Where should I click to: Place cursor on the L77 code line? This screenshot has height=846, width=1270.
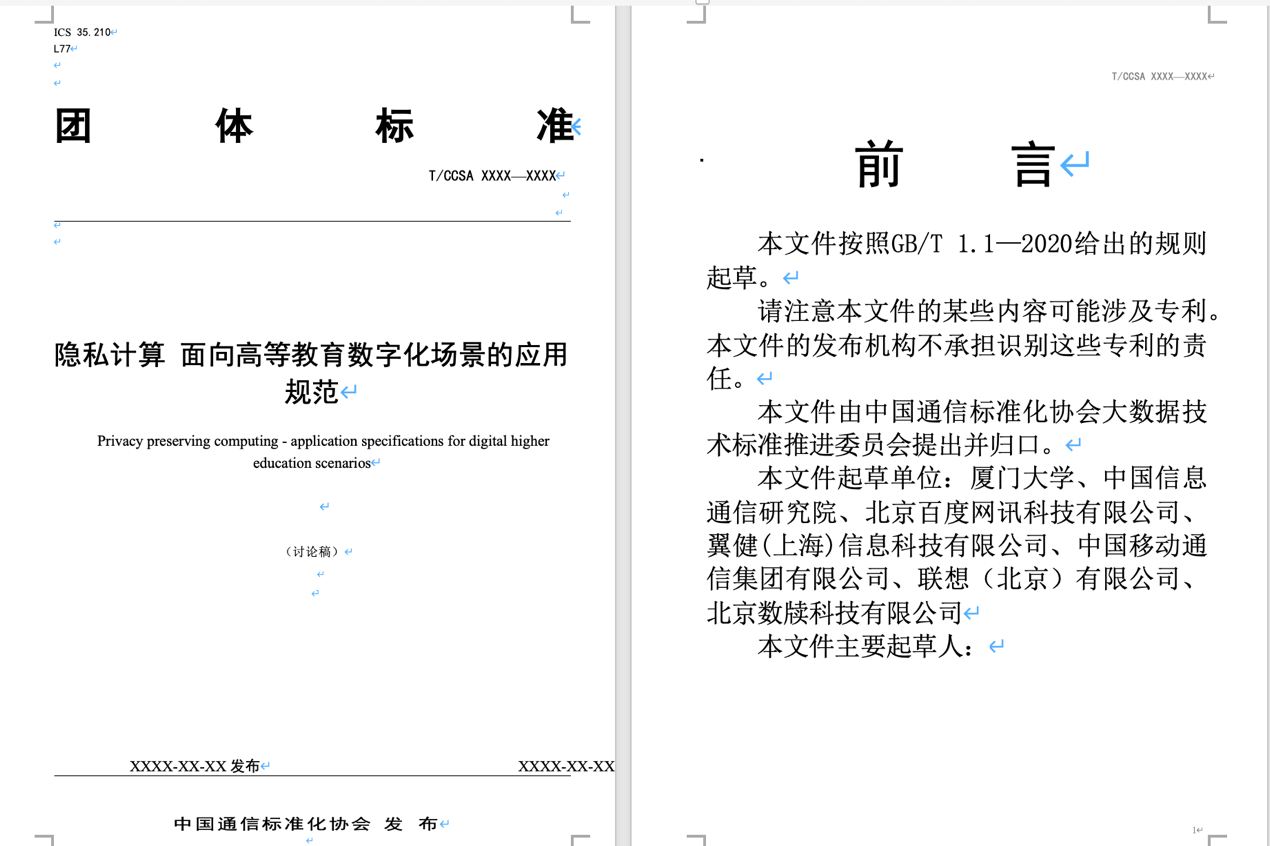(62, 48)
